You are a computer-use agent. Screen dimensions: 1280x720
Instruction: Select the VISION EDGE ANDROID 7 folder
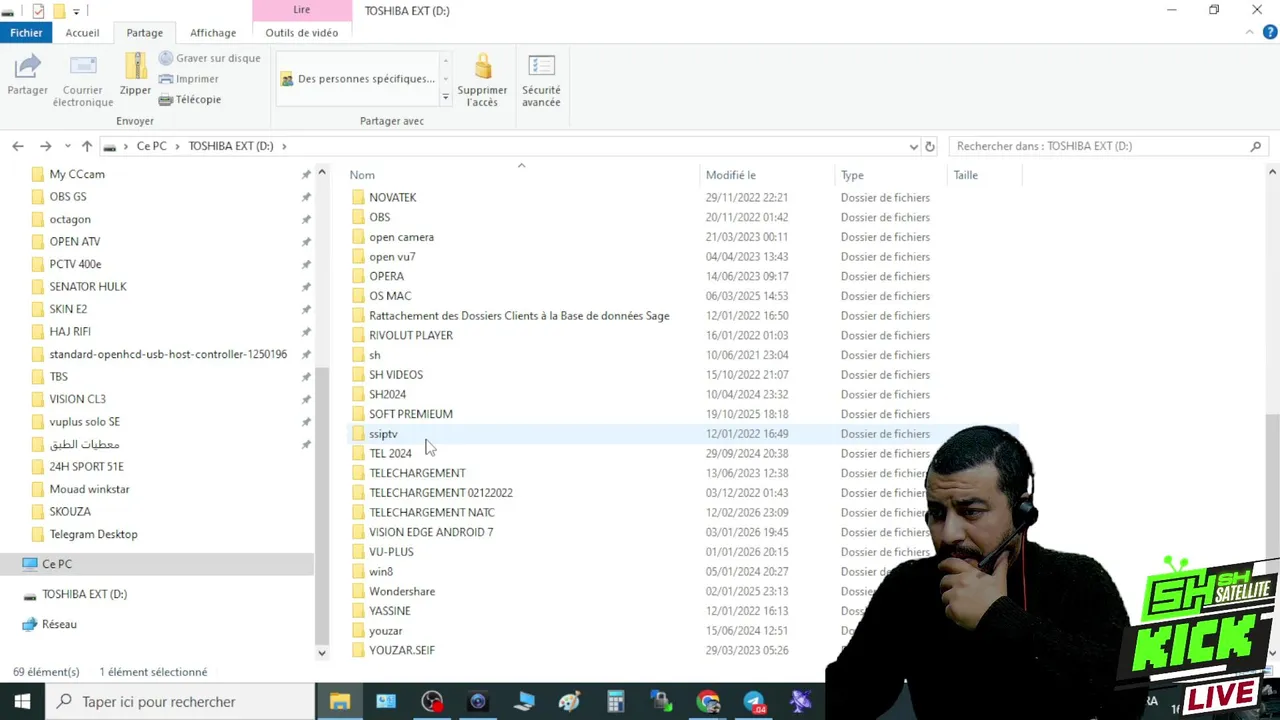coord(431,532)
